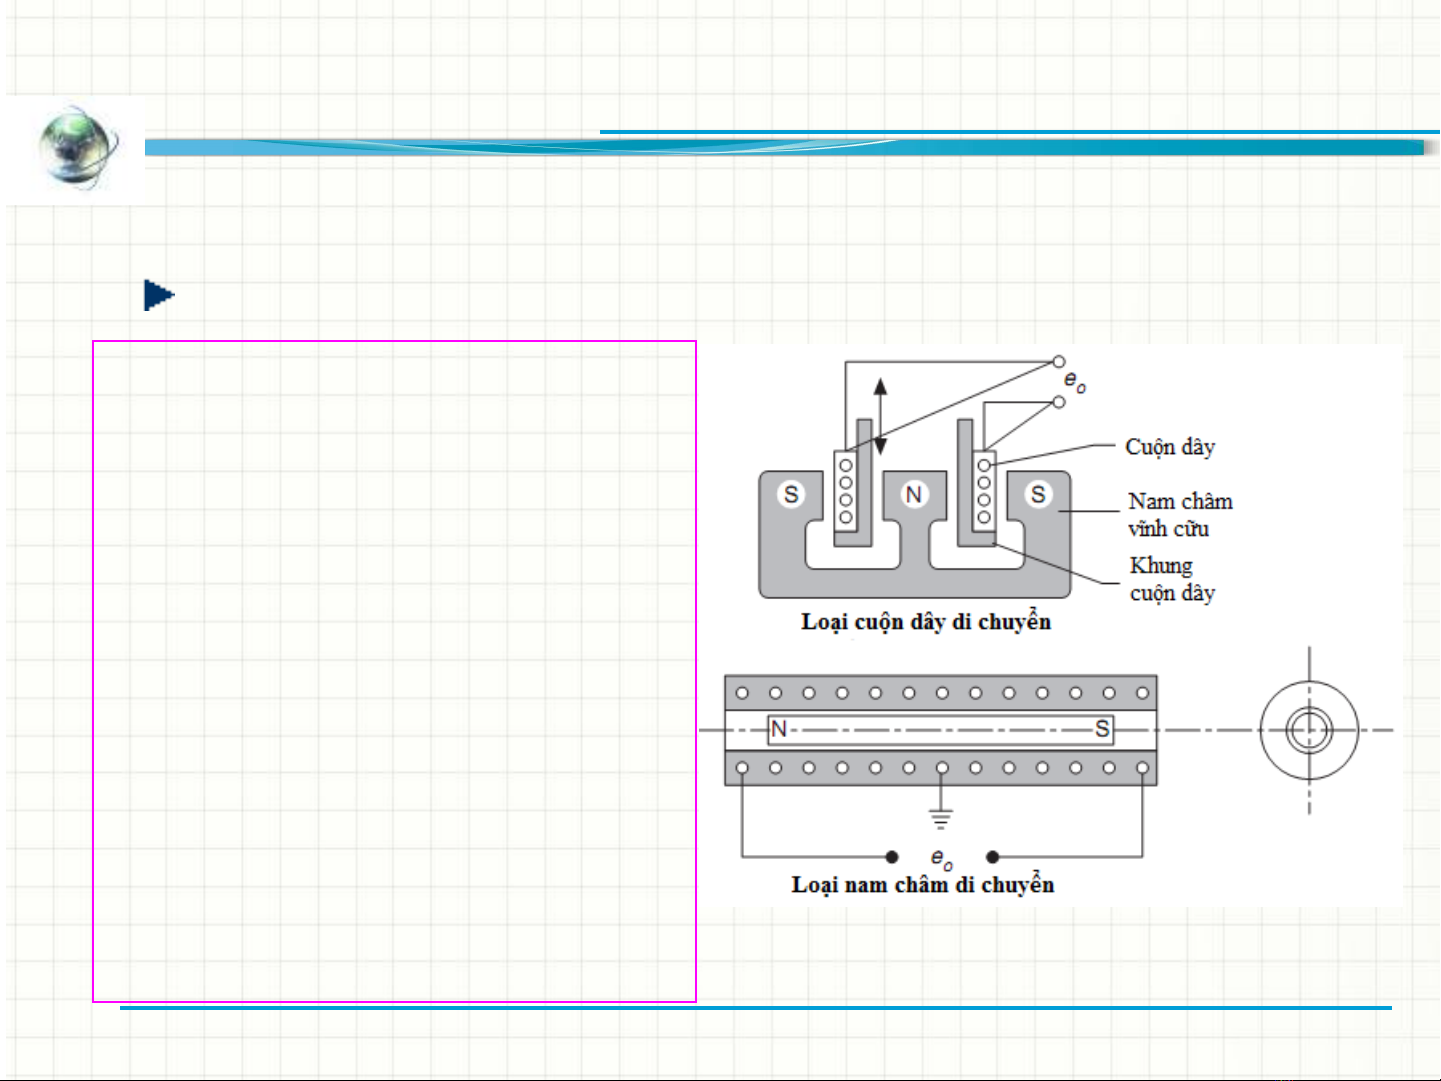
Task: Click the S end of the bar magnet
Action: click(x=1102, y=729)
